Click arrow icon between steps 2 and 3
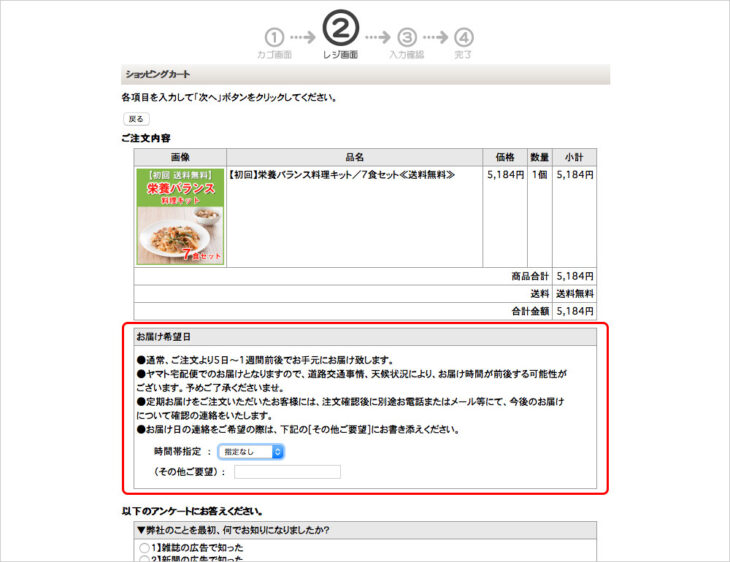Image resolution: width=730 pixels, height=562 pixels. pos(378,37)
